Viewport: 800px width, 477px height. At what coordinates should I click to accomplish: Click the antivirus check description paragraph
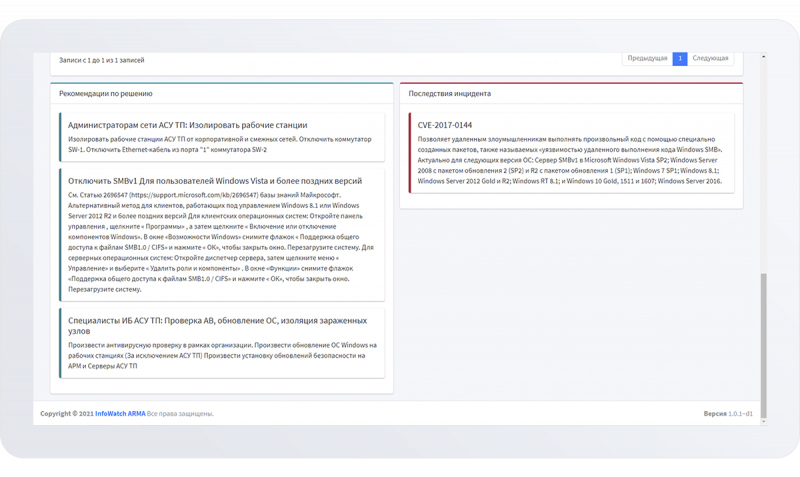coord(222,355)
